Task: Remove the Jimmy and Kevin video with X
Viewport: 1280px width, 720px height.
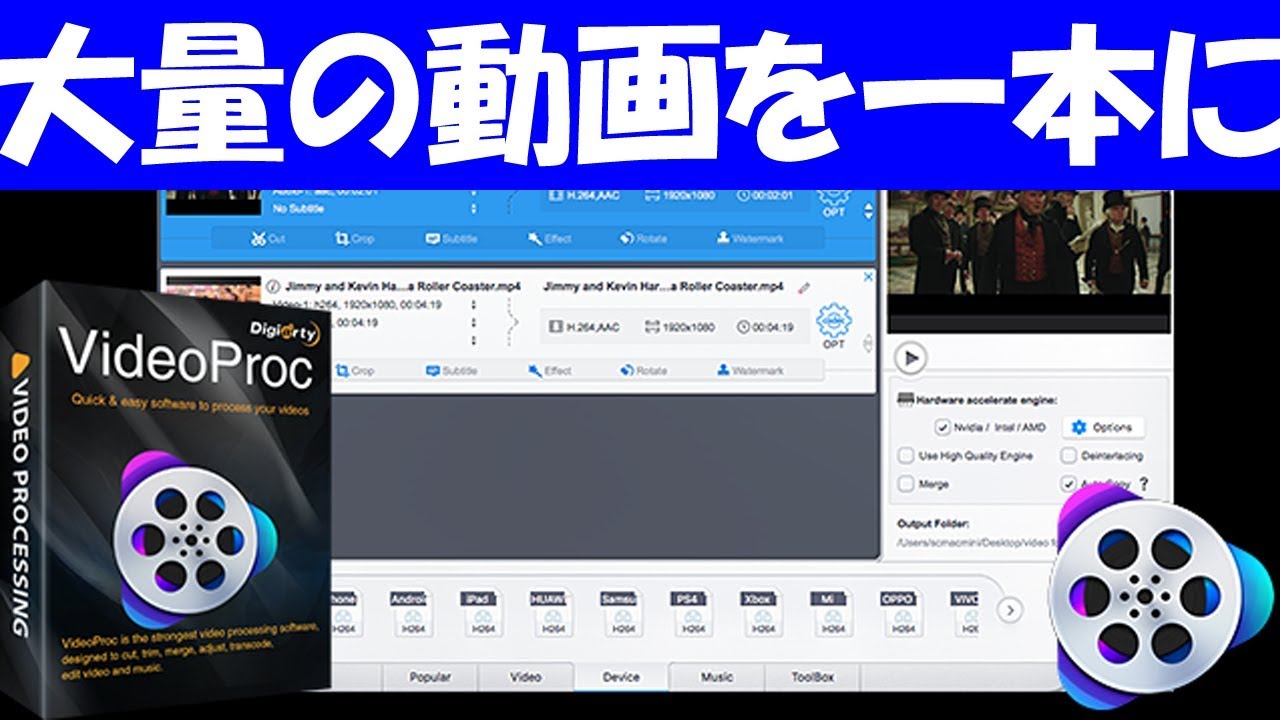Action: (x=868, y=277)
